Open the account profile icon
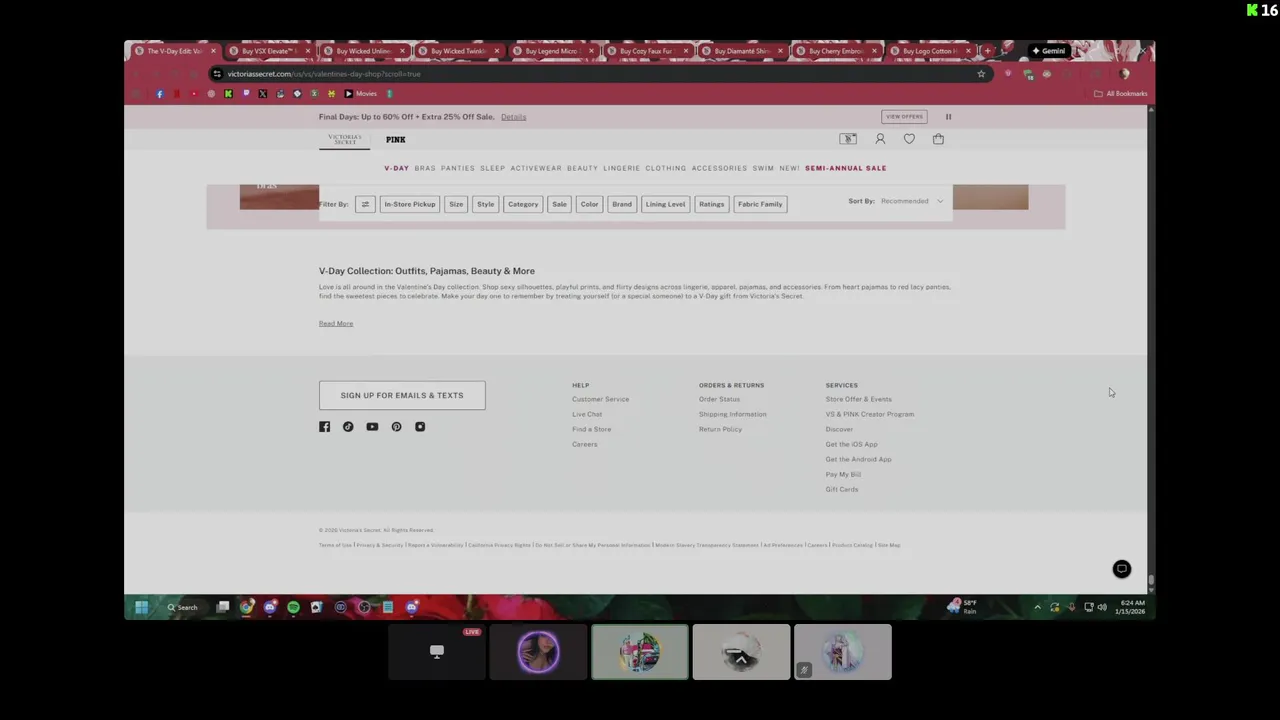1280x720 pixels. coord(880,139)
